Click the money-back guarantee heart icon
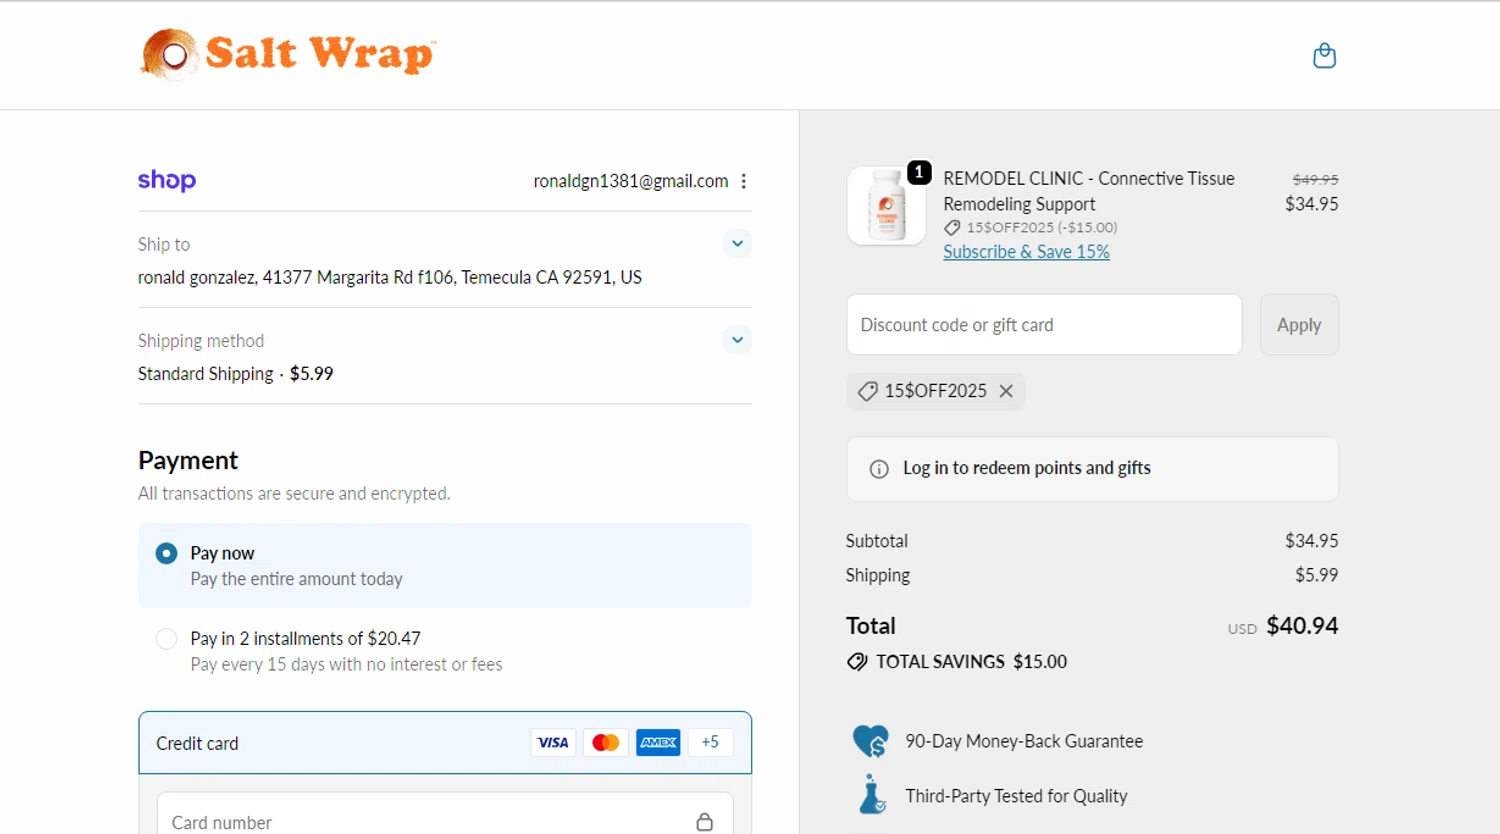The width and height of the screenshot is (1500, 834). [870, 741]
